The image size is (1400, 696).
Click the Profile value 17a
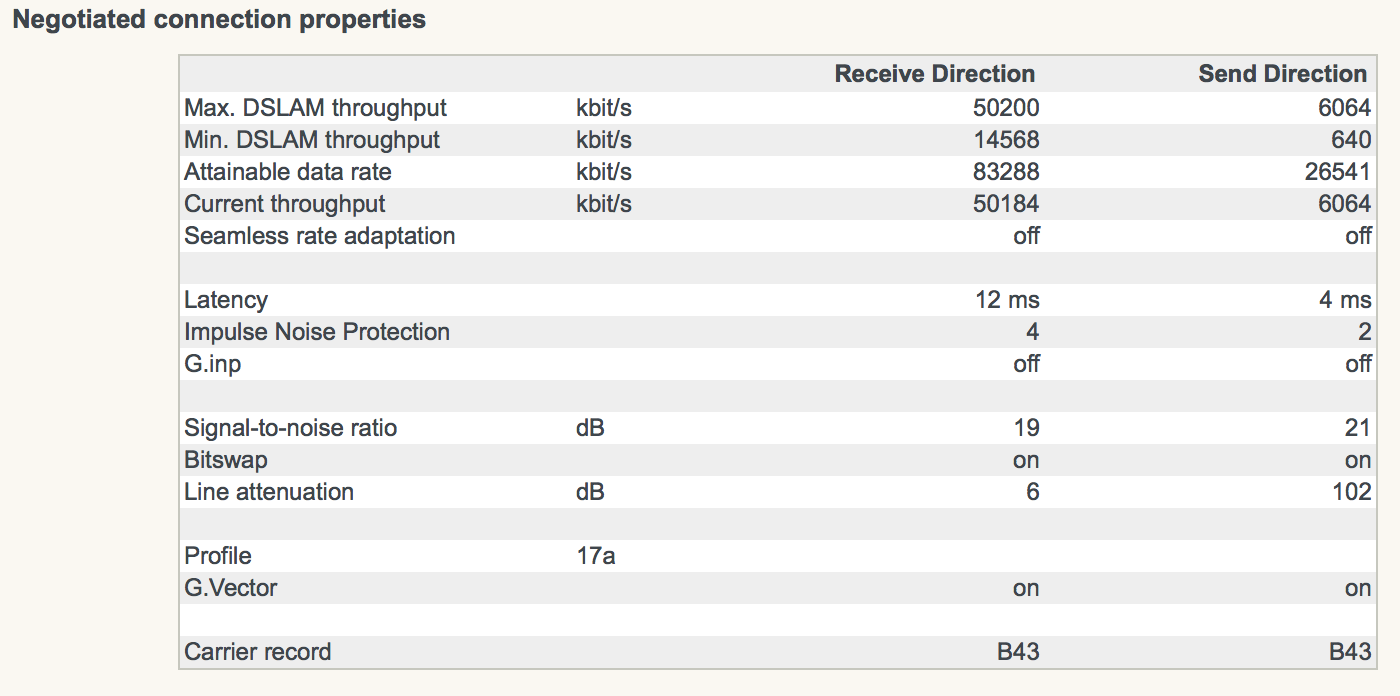click(595, 556)
